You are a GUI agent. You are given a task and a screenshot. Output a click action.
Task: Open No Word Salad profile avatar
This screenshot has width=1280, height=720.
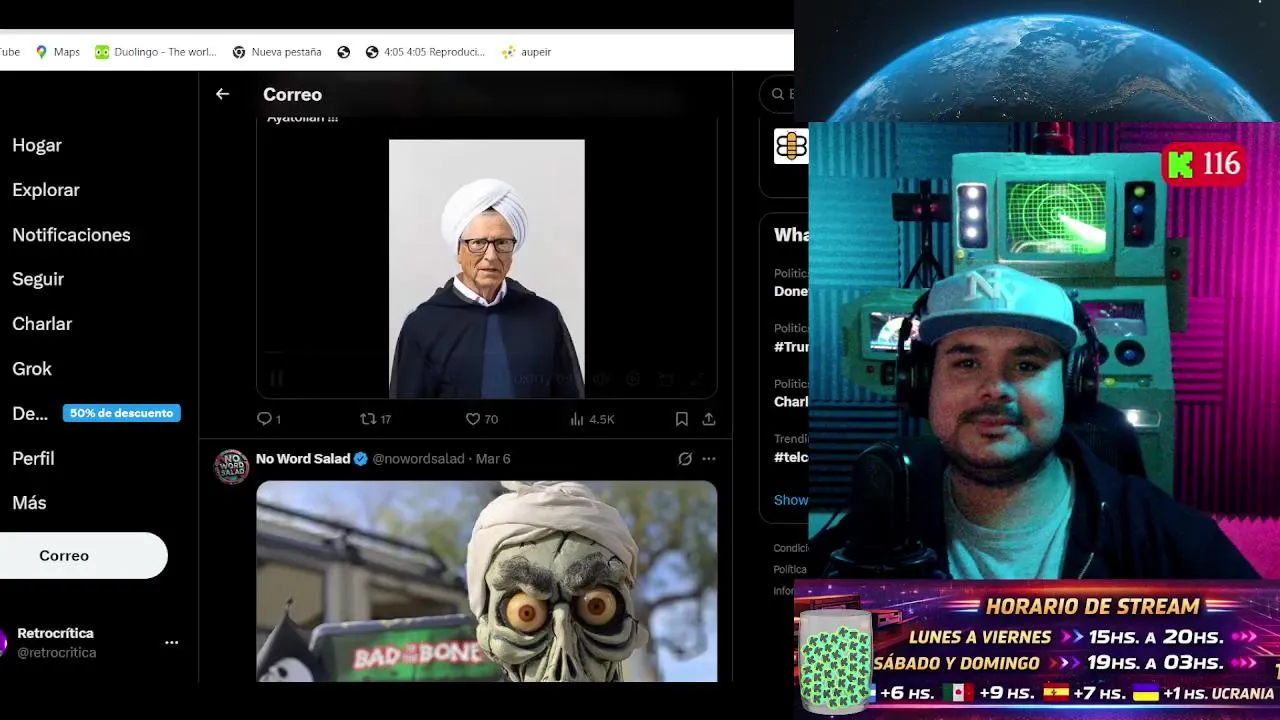pyautogui.click(x=232, y=467)
